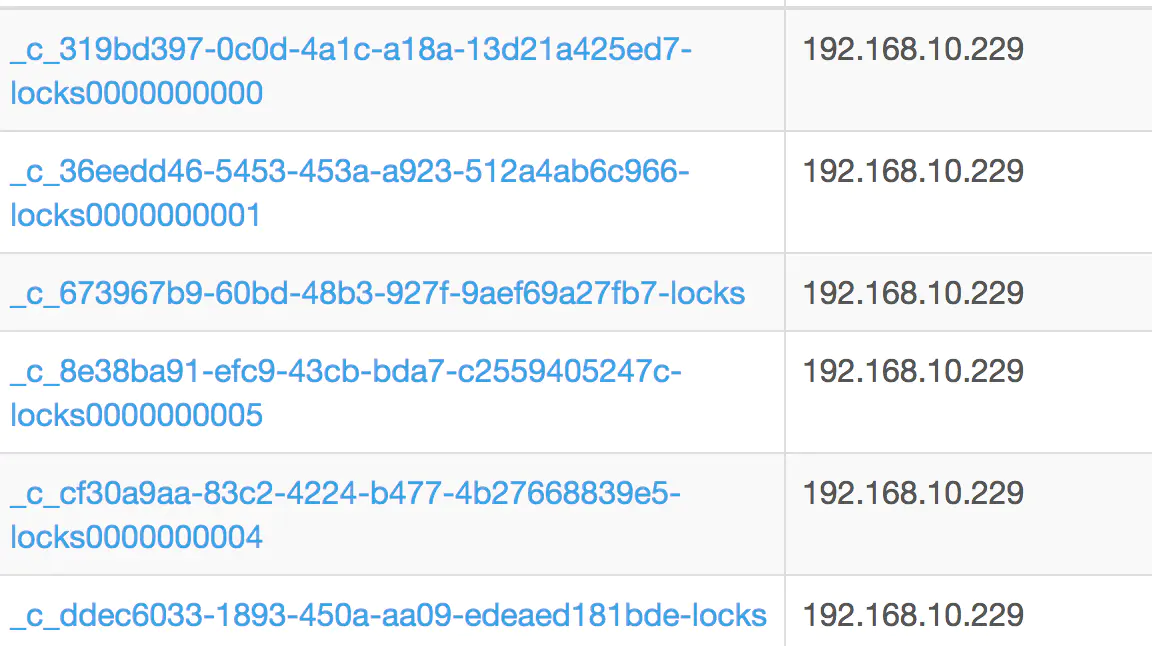
Task: Click the locks0000000001 link text
Action: [136, 215]
